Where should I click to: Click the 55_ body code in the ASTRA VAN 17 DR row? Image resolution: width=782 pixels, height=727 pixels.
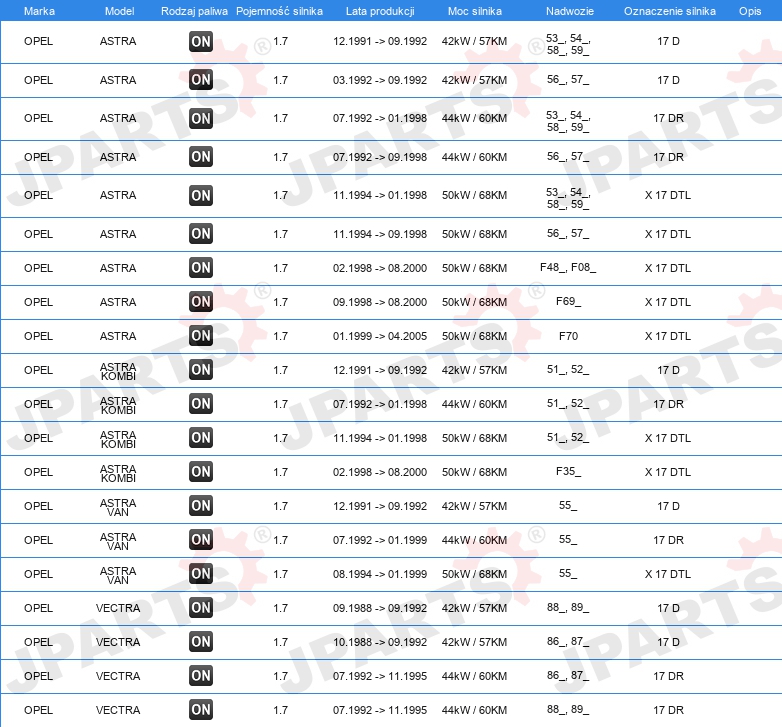568,540
